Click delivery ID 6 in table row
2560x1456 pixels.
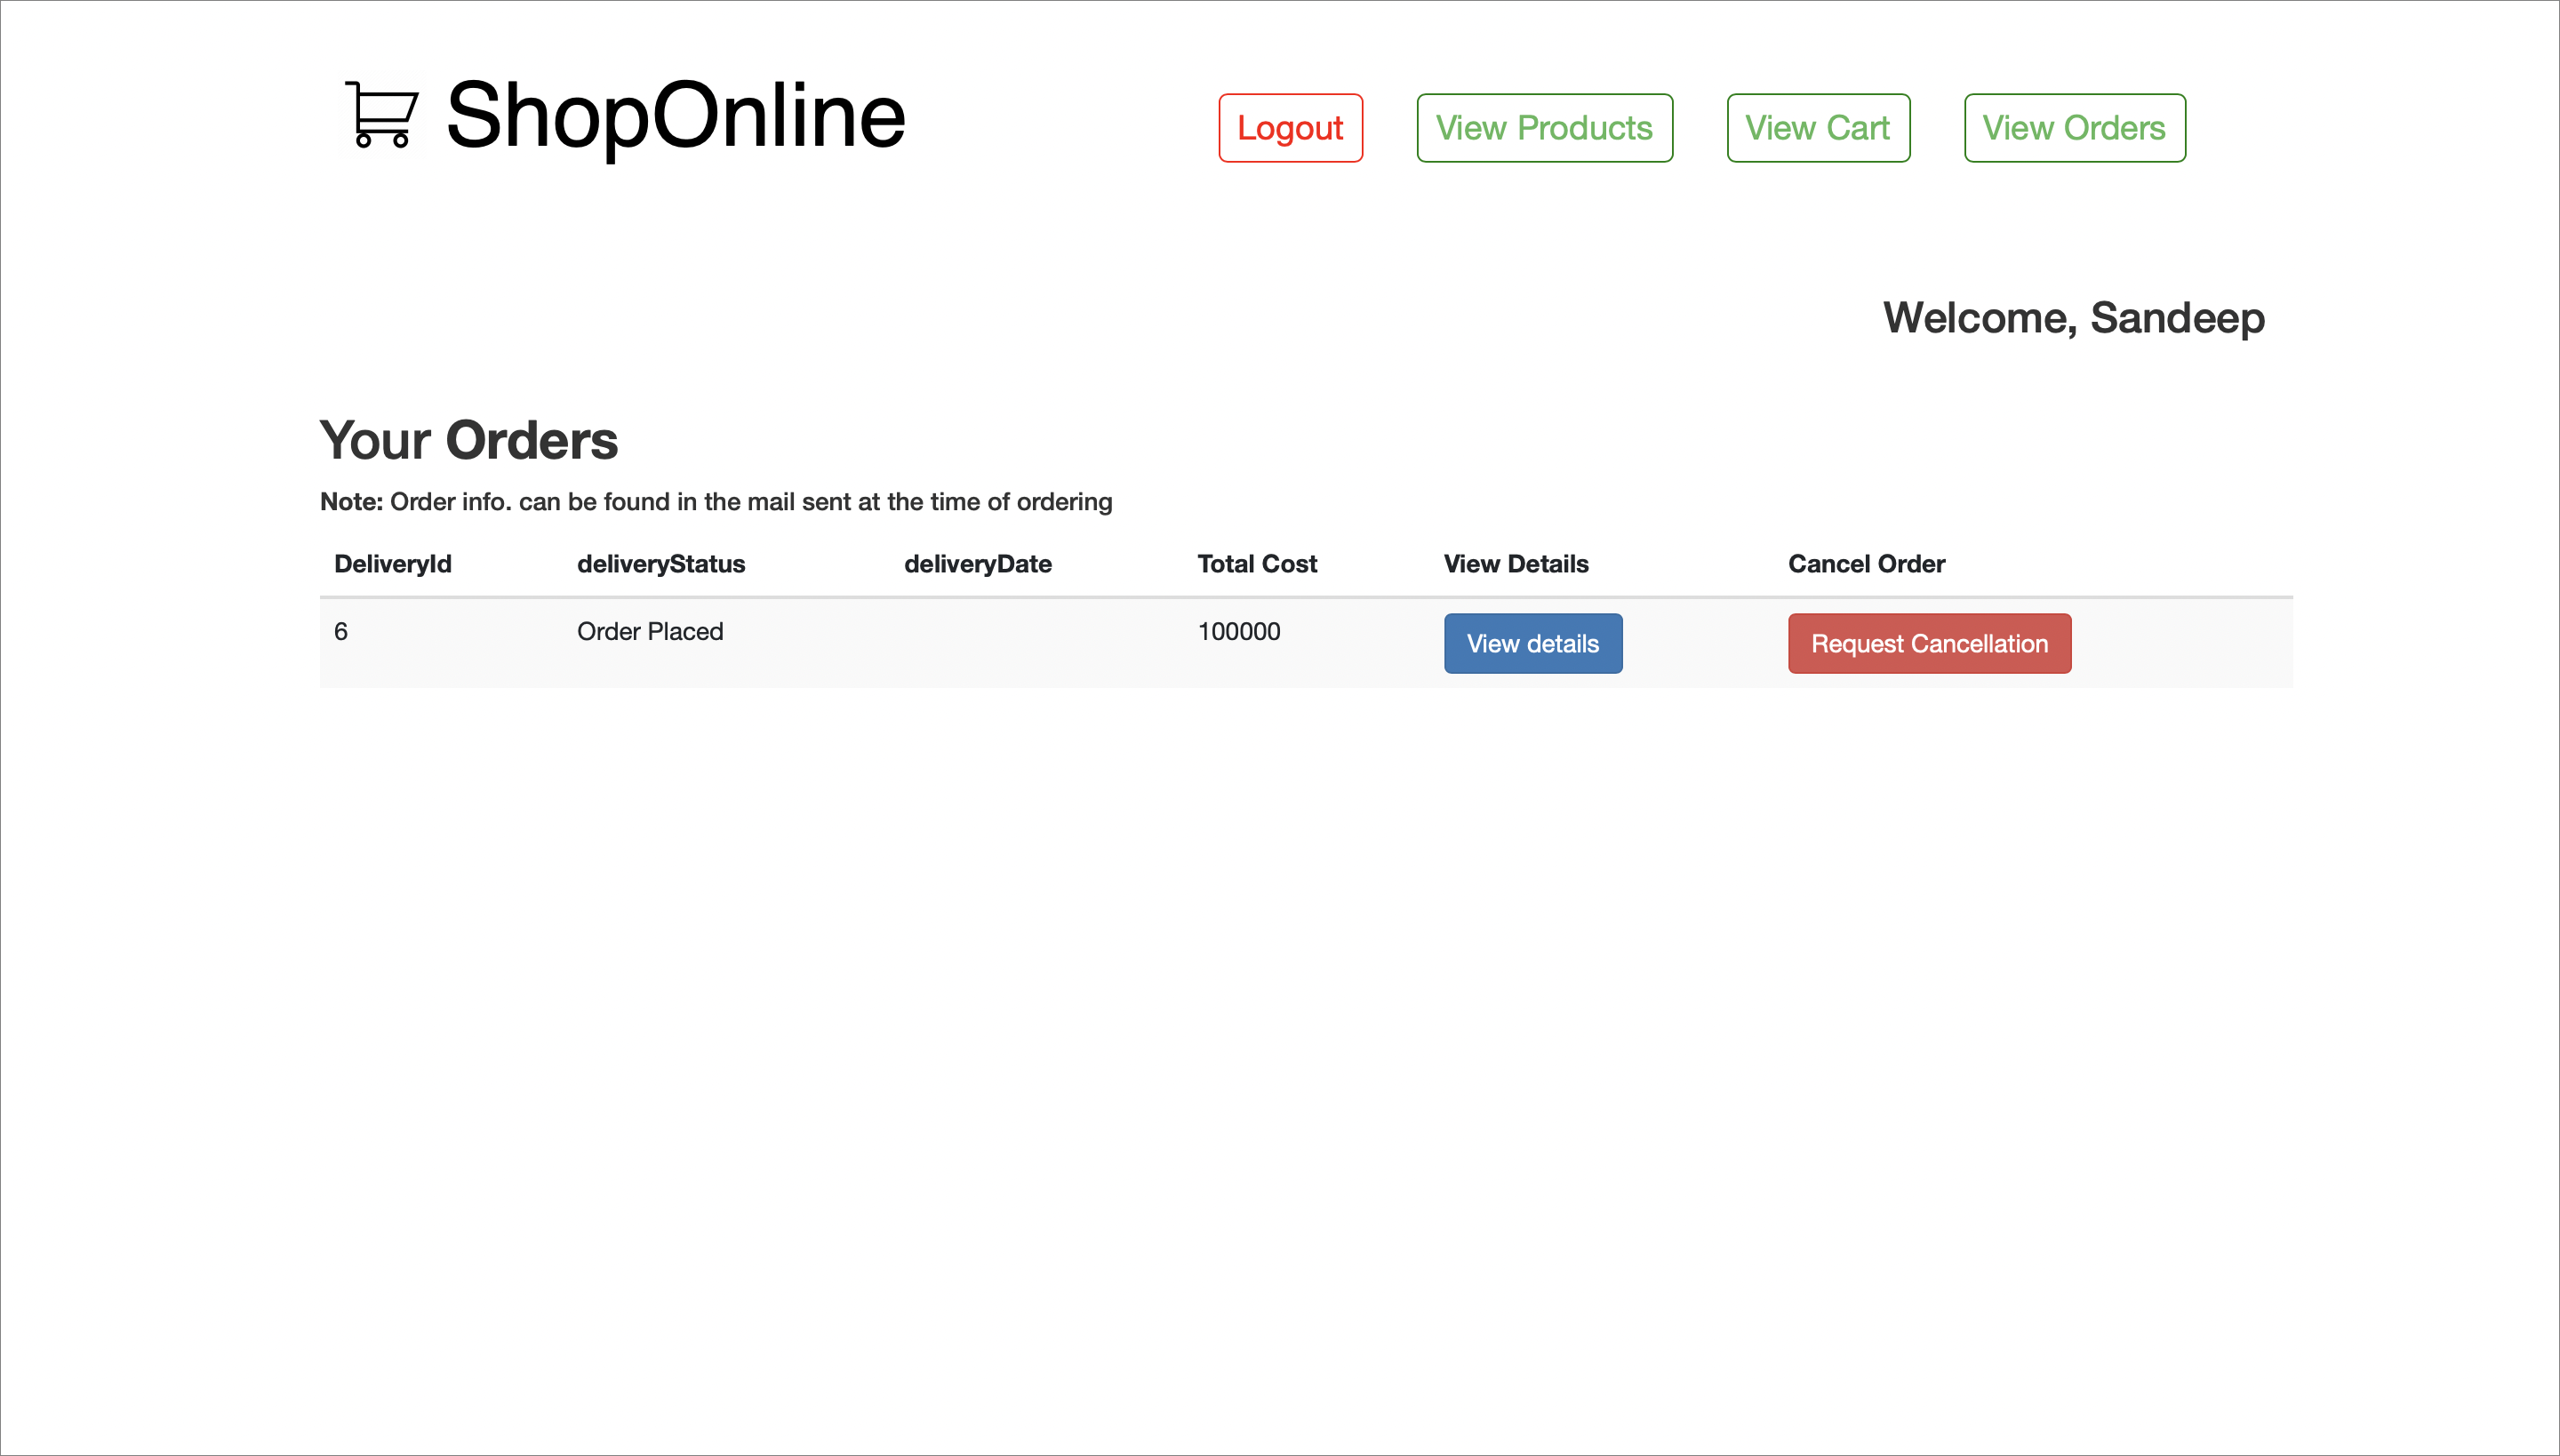pyautogui.click(x=341, y=631)
